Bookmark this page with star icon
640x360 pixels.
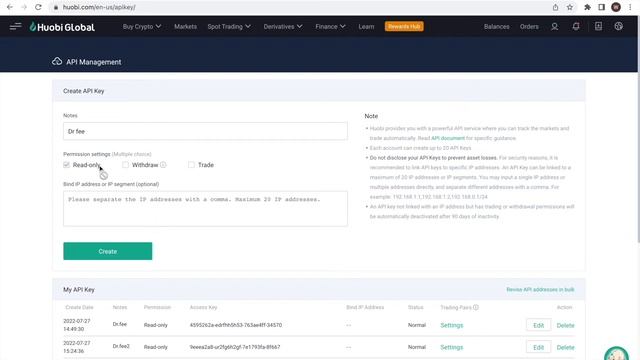point(570,7)
